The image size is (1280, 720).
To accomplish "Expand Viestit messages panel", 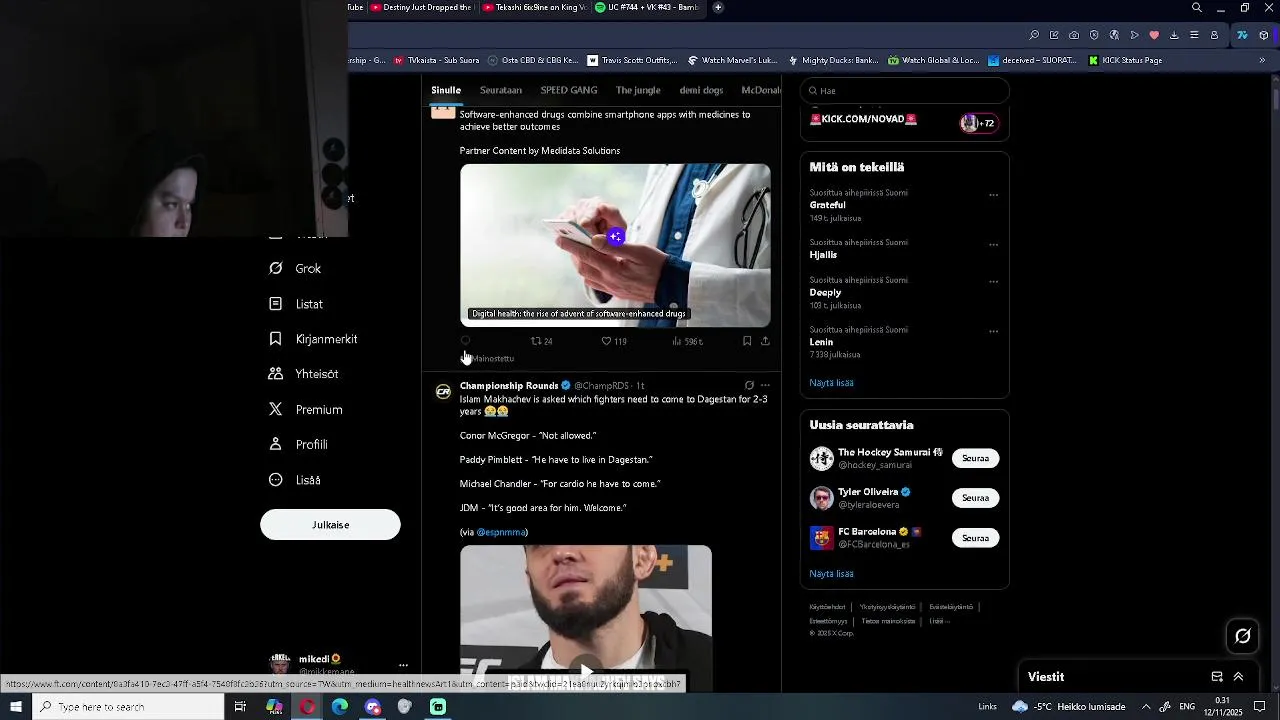I will coord(1238,677).
